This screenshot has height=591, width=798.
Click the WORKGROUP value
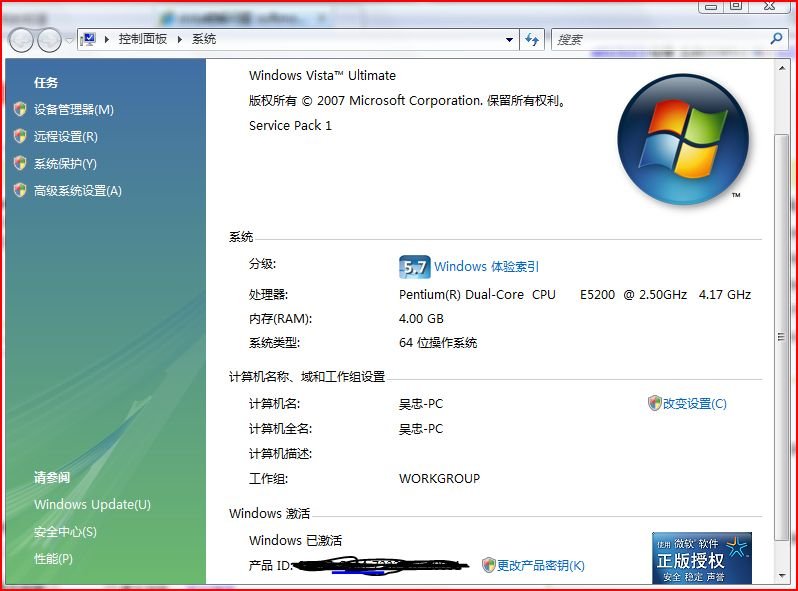(x=439, y=479)
